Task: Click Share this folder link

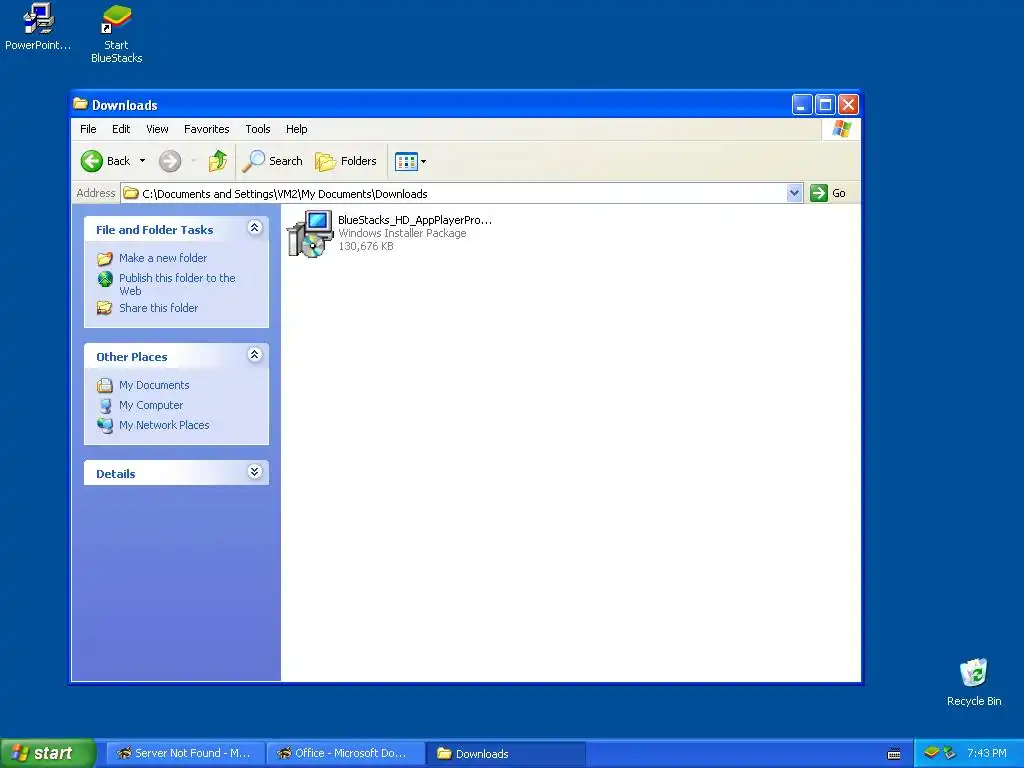Action: click(158, 308)
